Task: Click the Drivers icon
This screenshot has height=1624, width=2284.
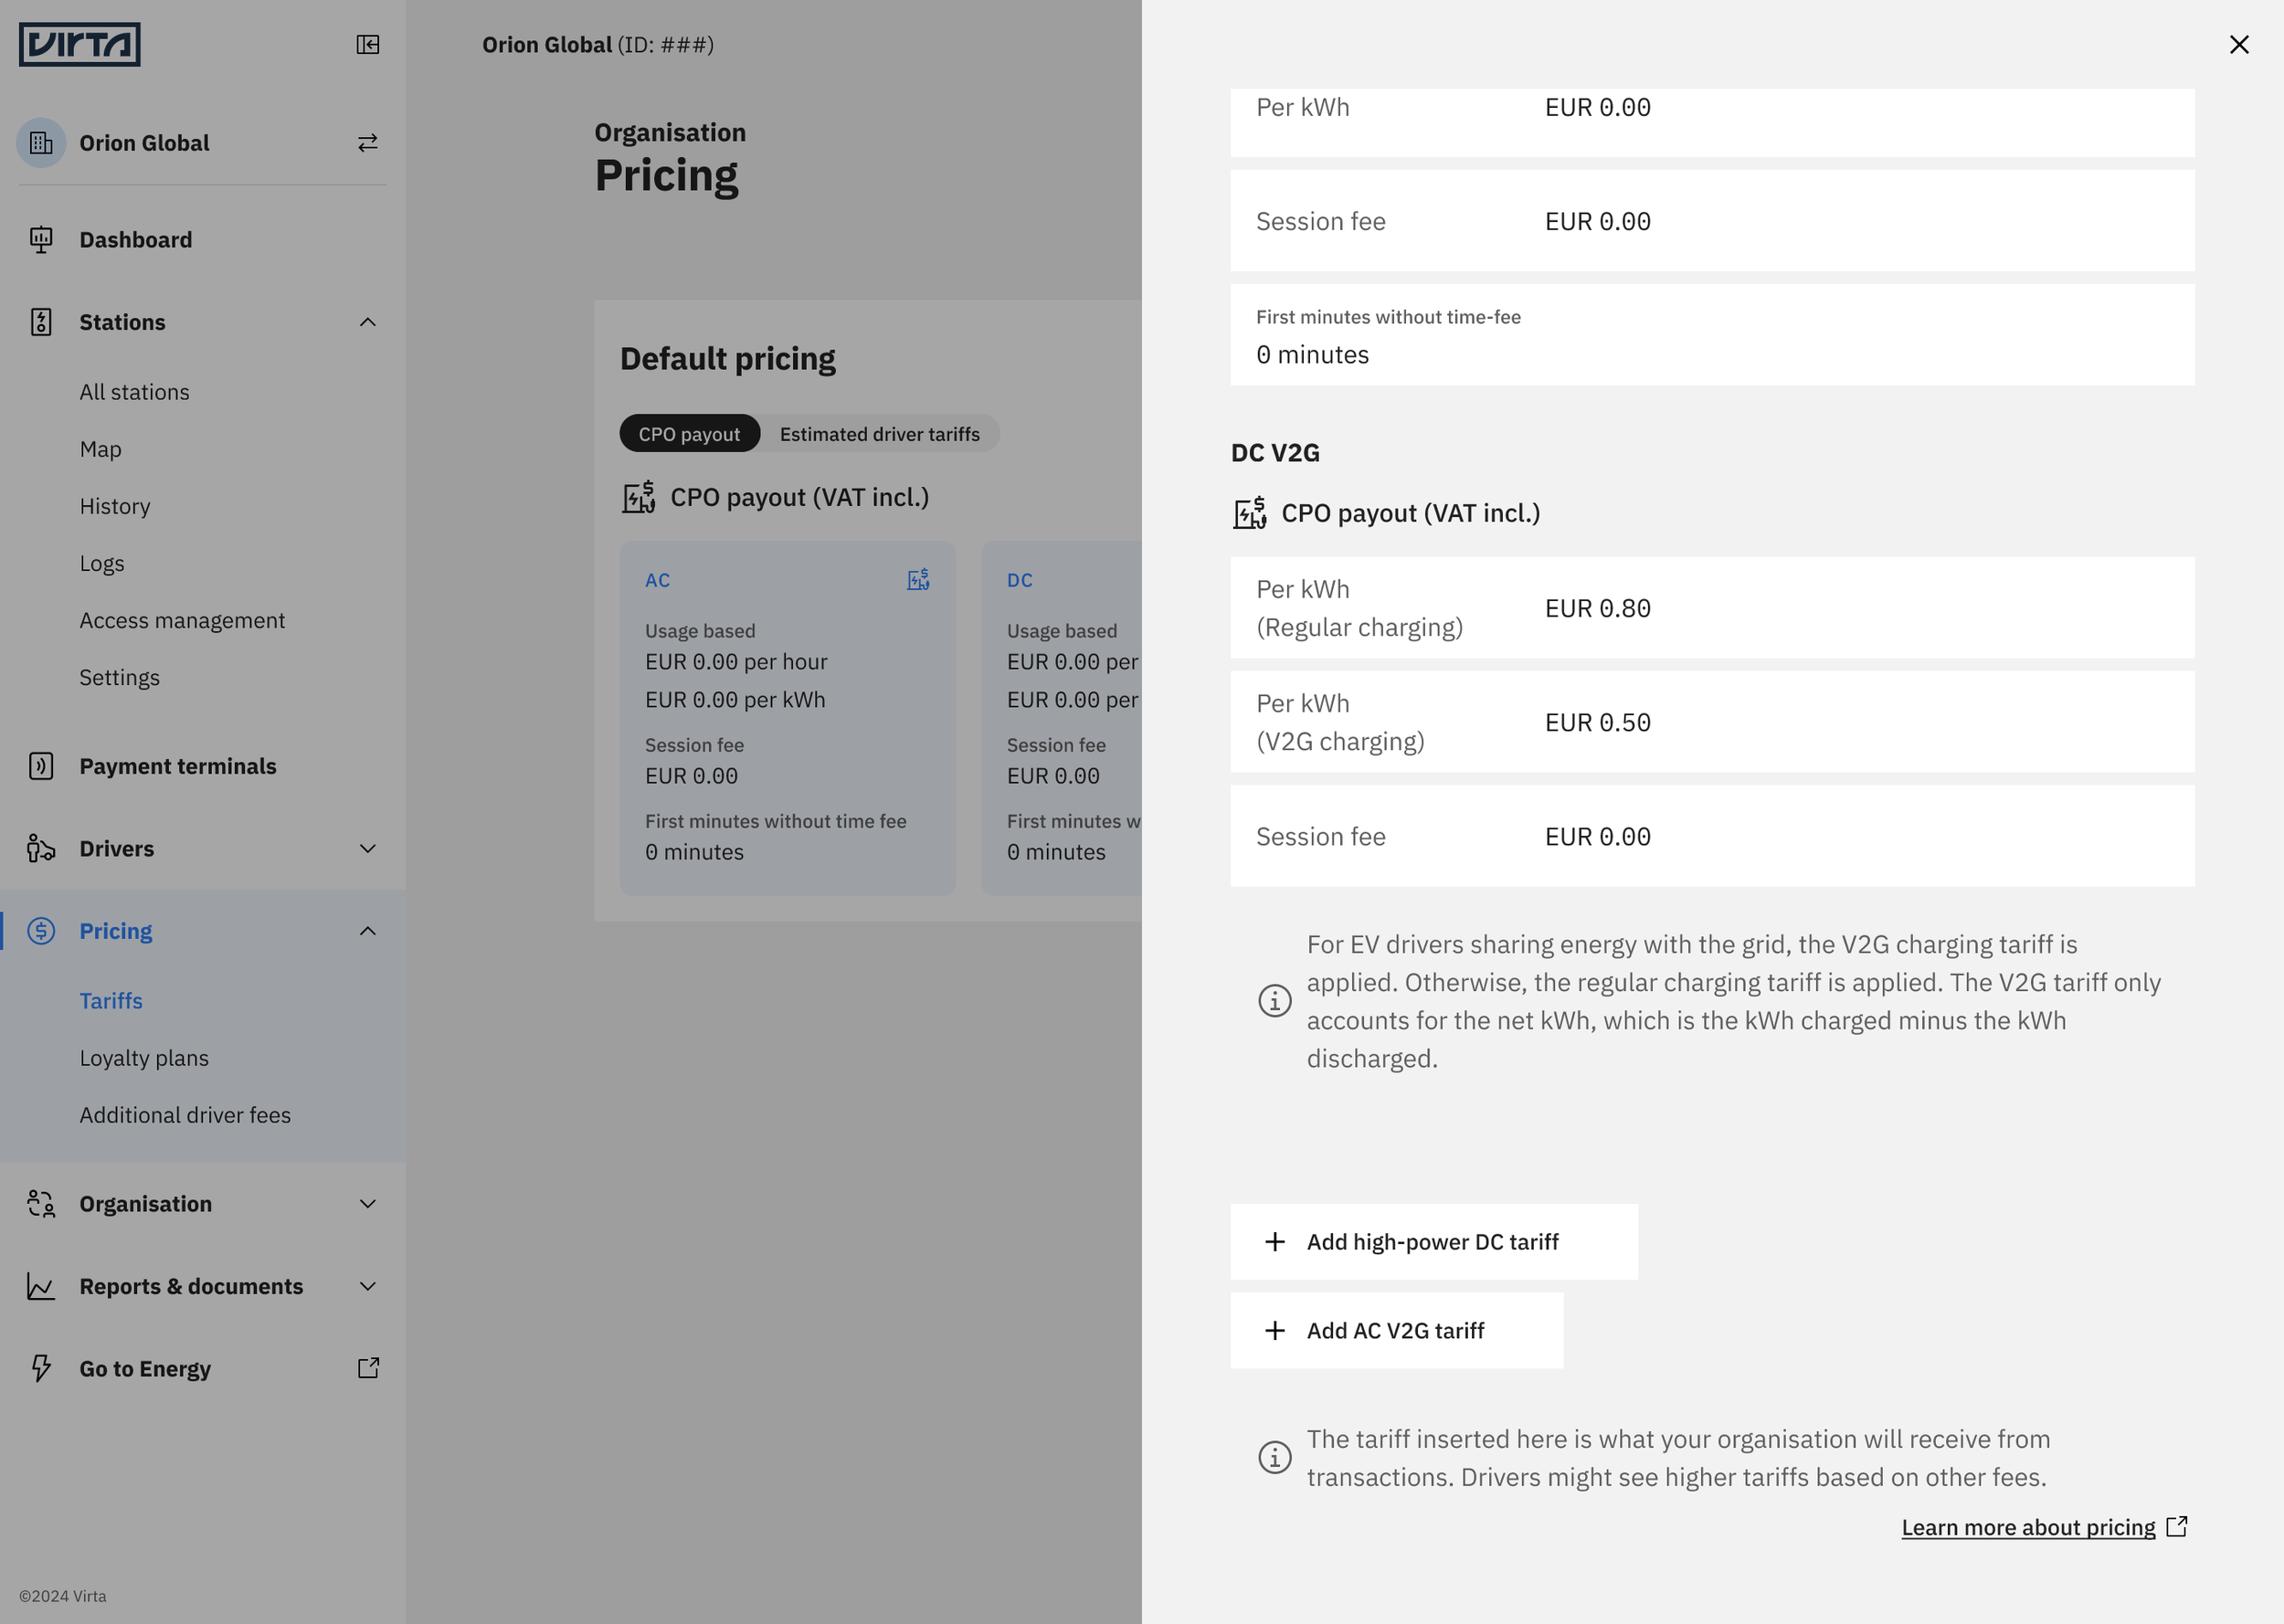Action: coord(41,849)
